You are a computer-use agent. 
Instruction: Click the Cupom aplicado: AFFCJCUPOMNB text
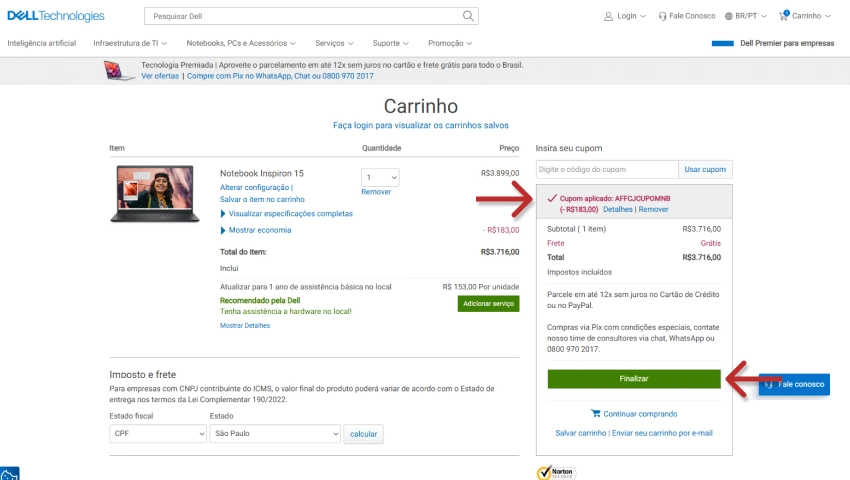click(615, 199)
